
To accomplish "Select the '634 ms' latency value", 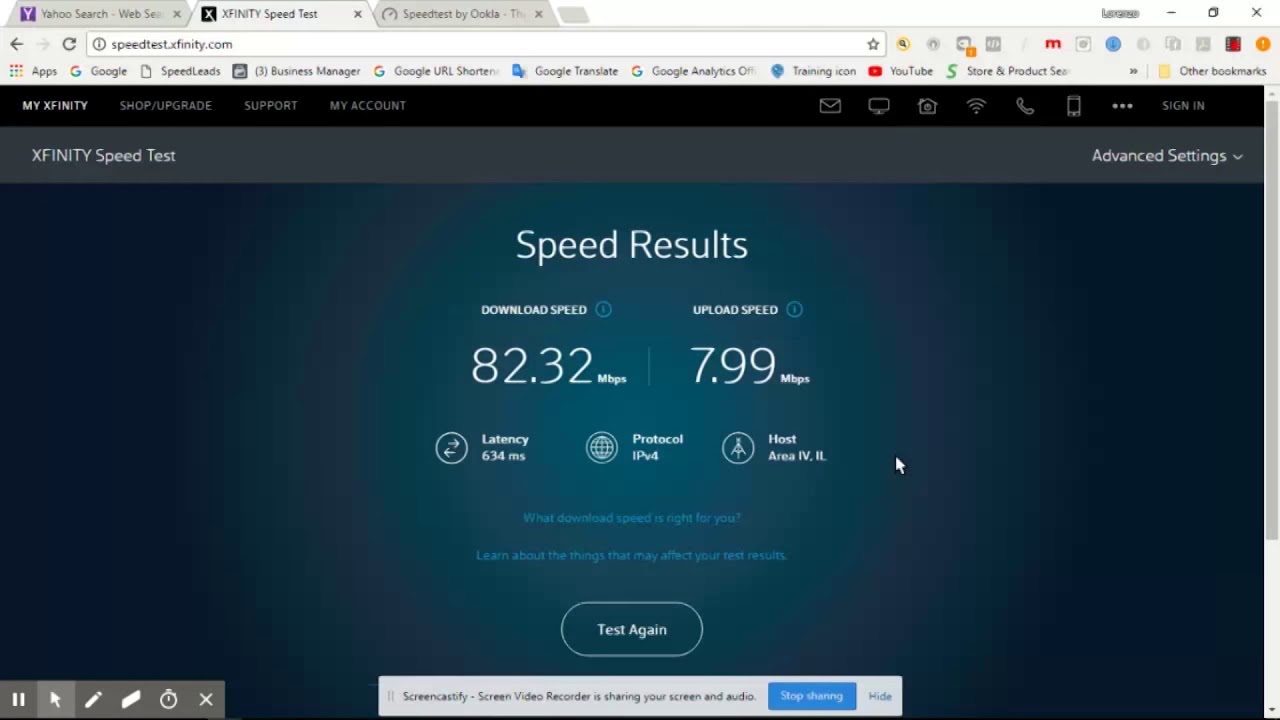I will point(503,456).
